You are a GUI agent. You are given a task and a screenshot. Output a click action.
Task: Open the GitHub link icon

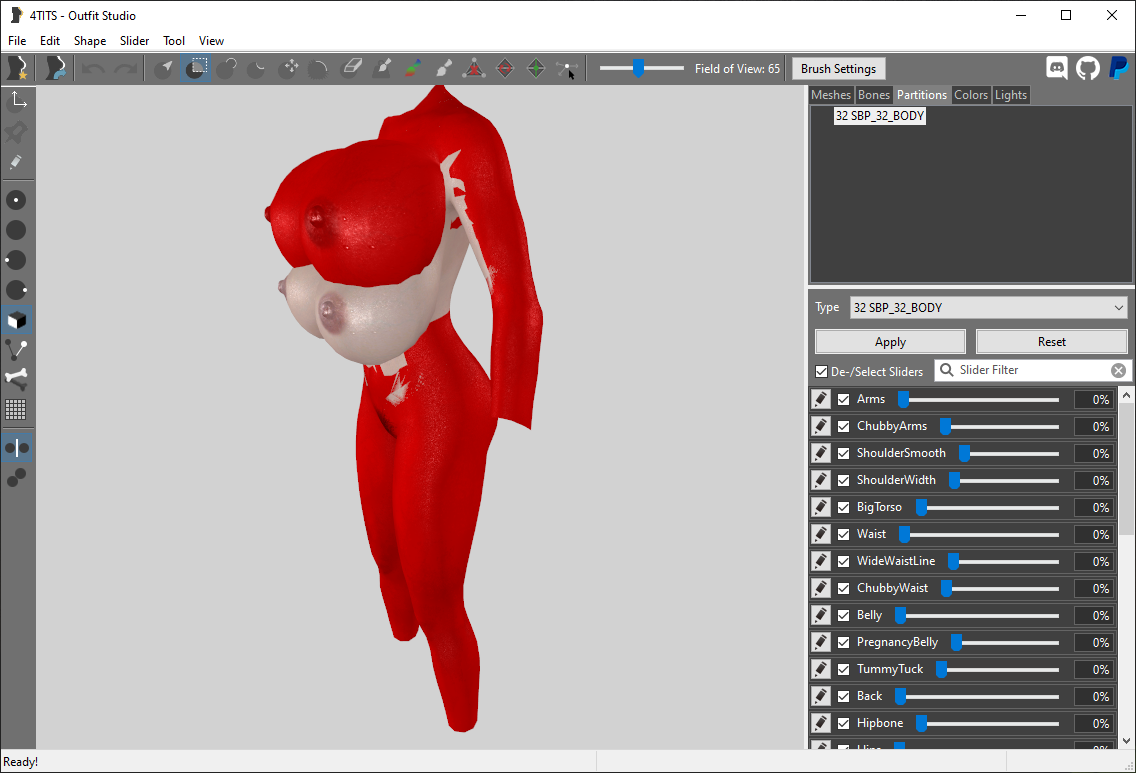coord(1087,68)
